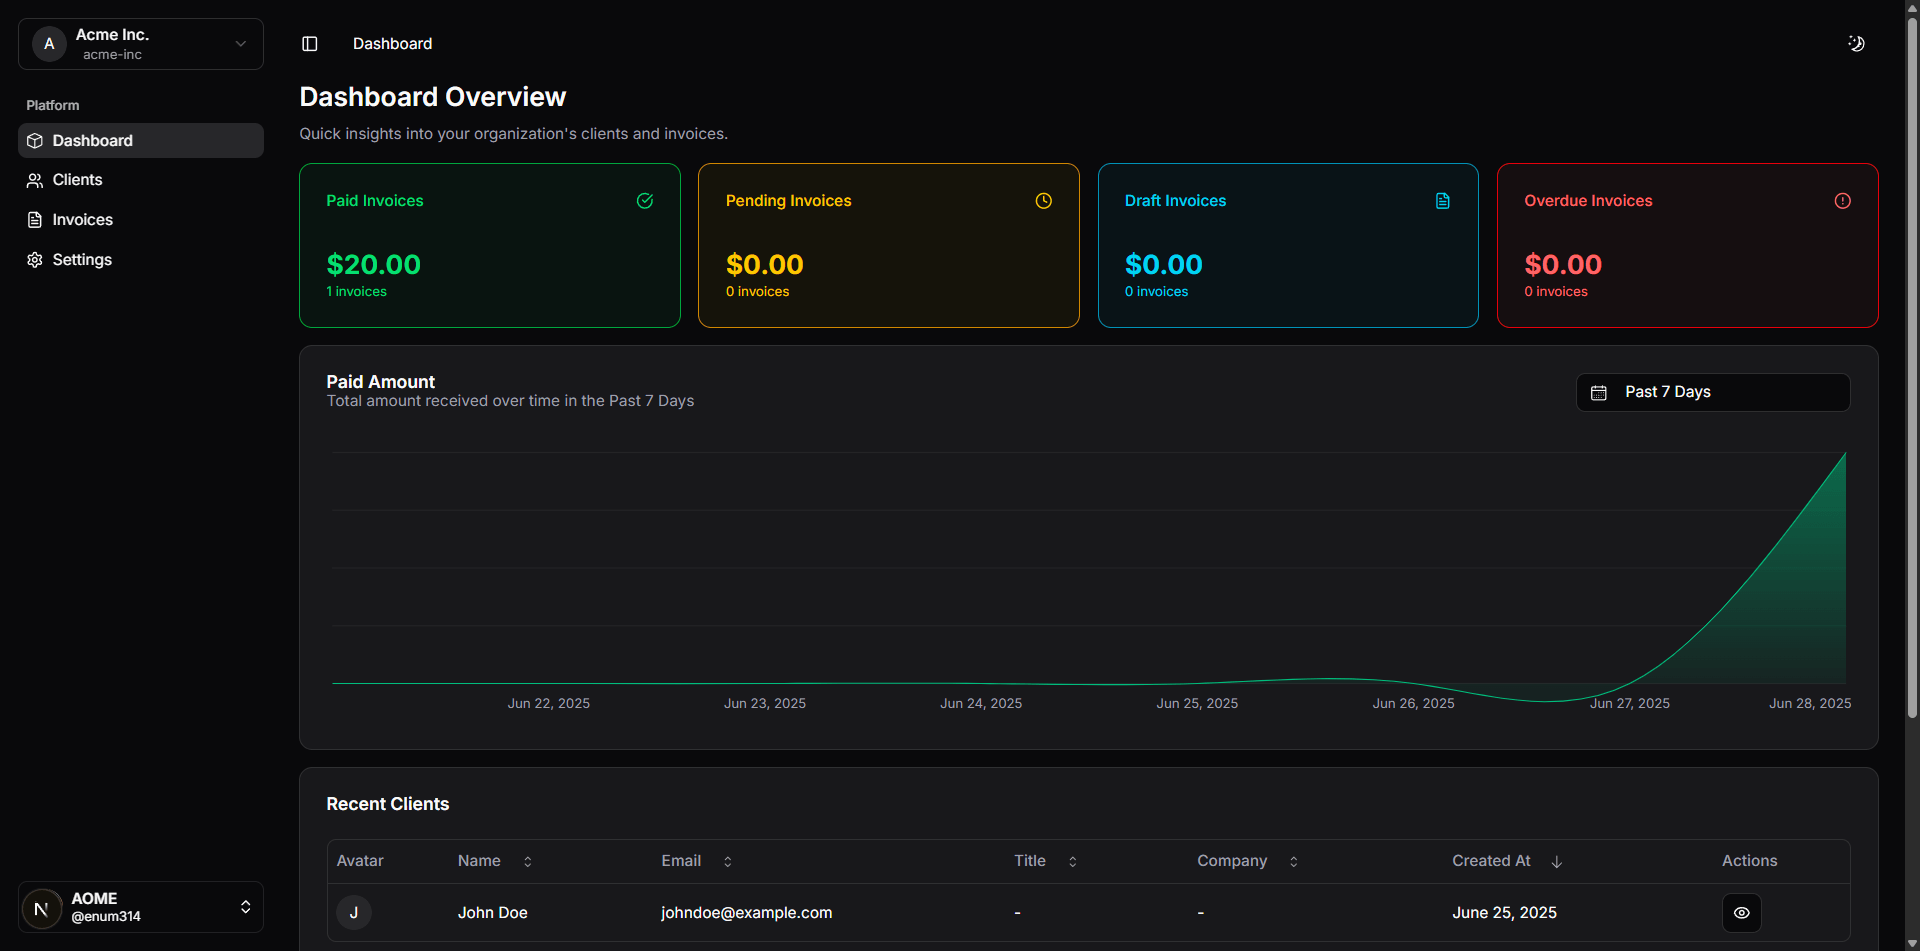Sort clients table by Name
This screenshot has width=1920, height=951.
pyautogui.click(x=495, y=861)
